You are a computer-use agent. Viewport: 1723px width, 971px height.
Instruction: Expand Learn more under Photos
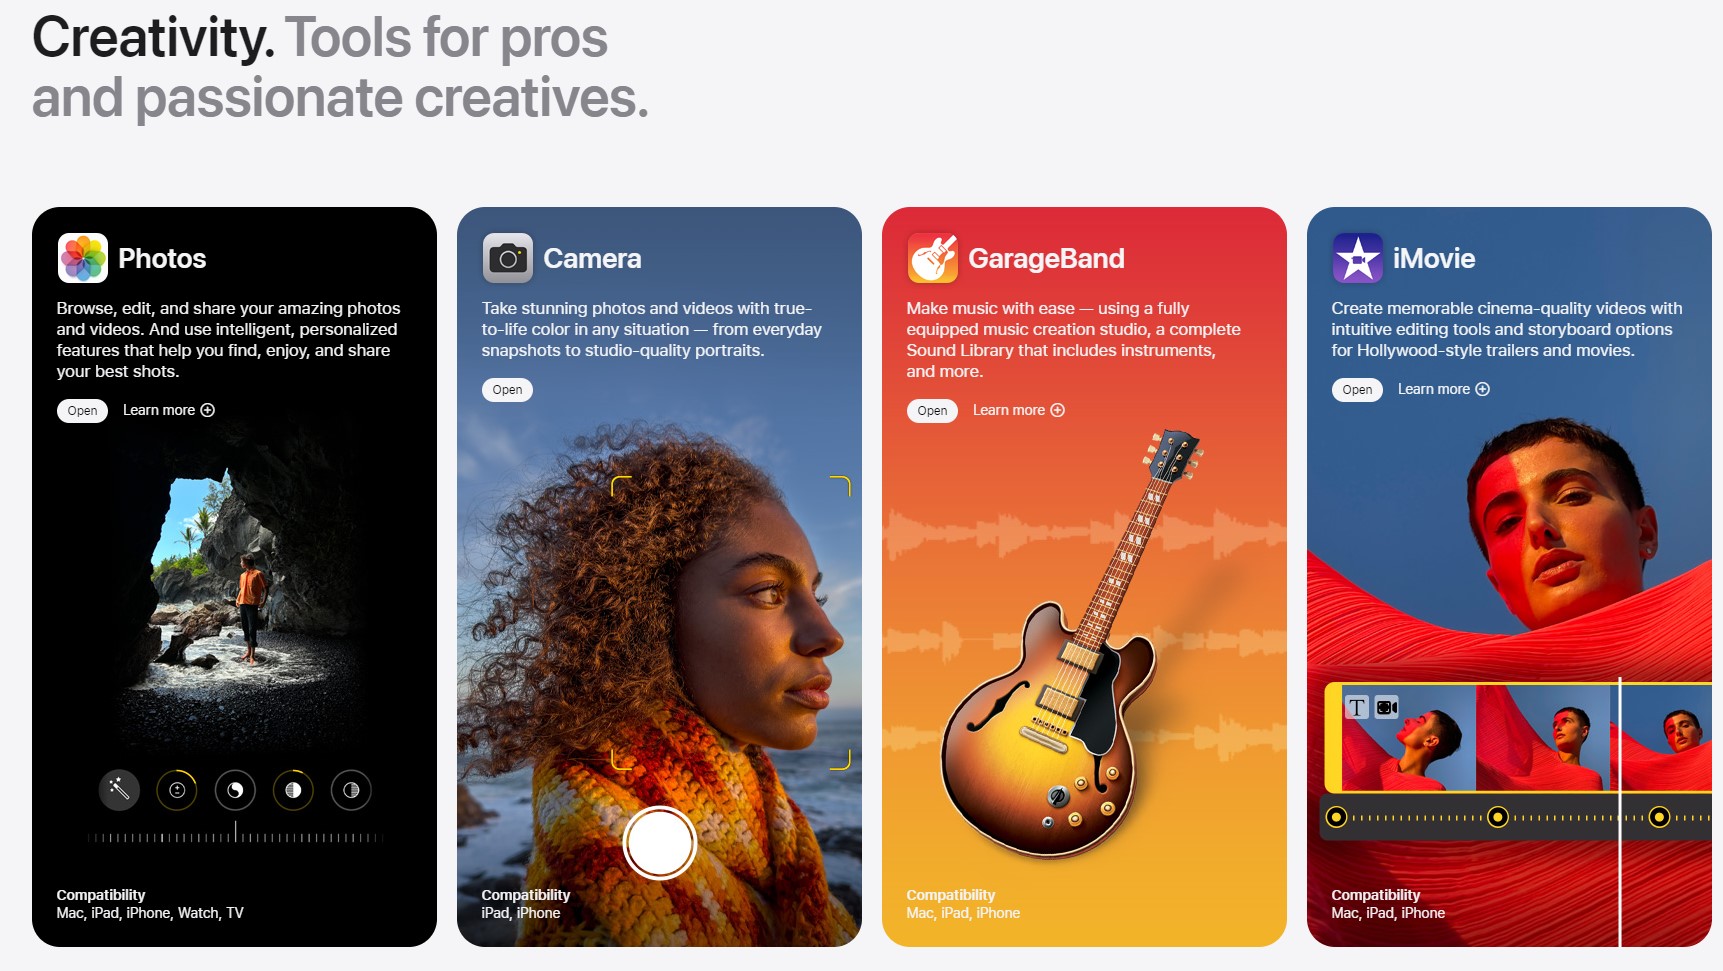point(169,410)
